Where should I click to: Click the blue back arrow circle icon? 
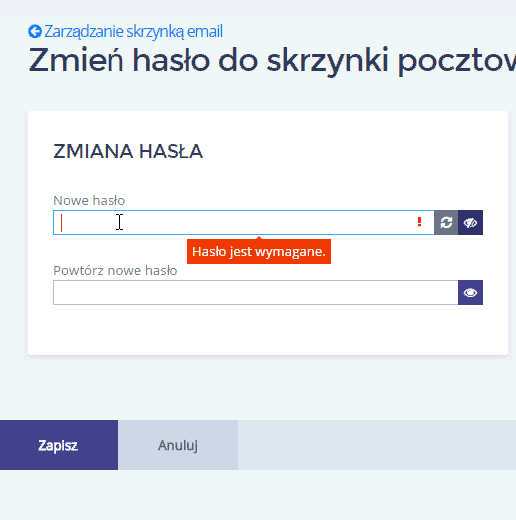tap(35, 31)
